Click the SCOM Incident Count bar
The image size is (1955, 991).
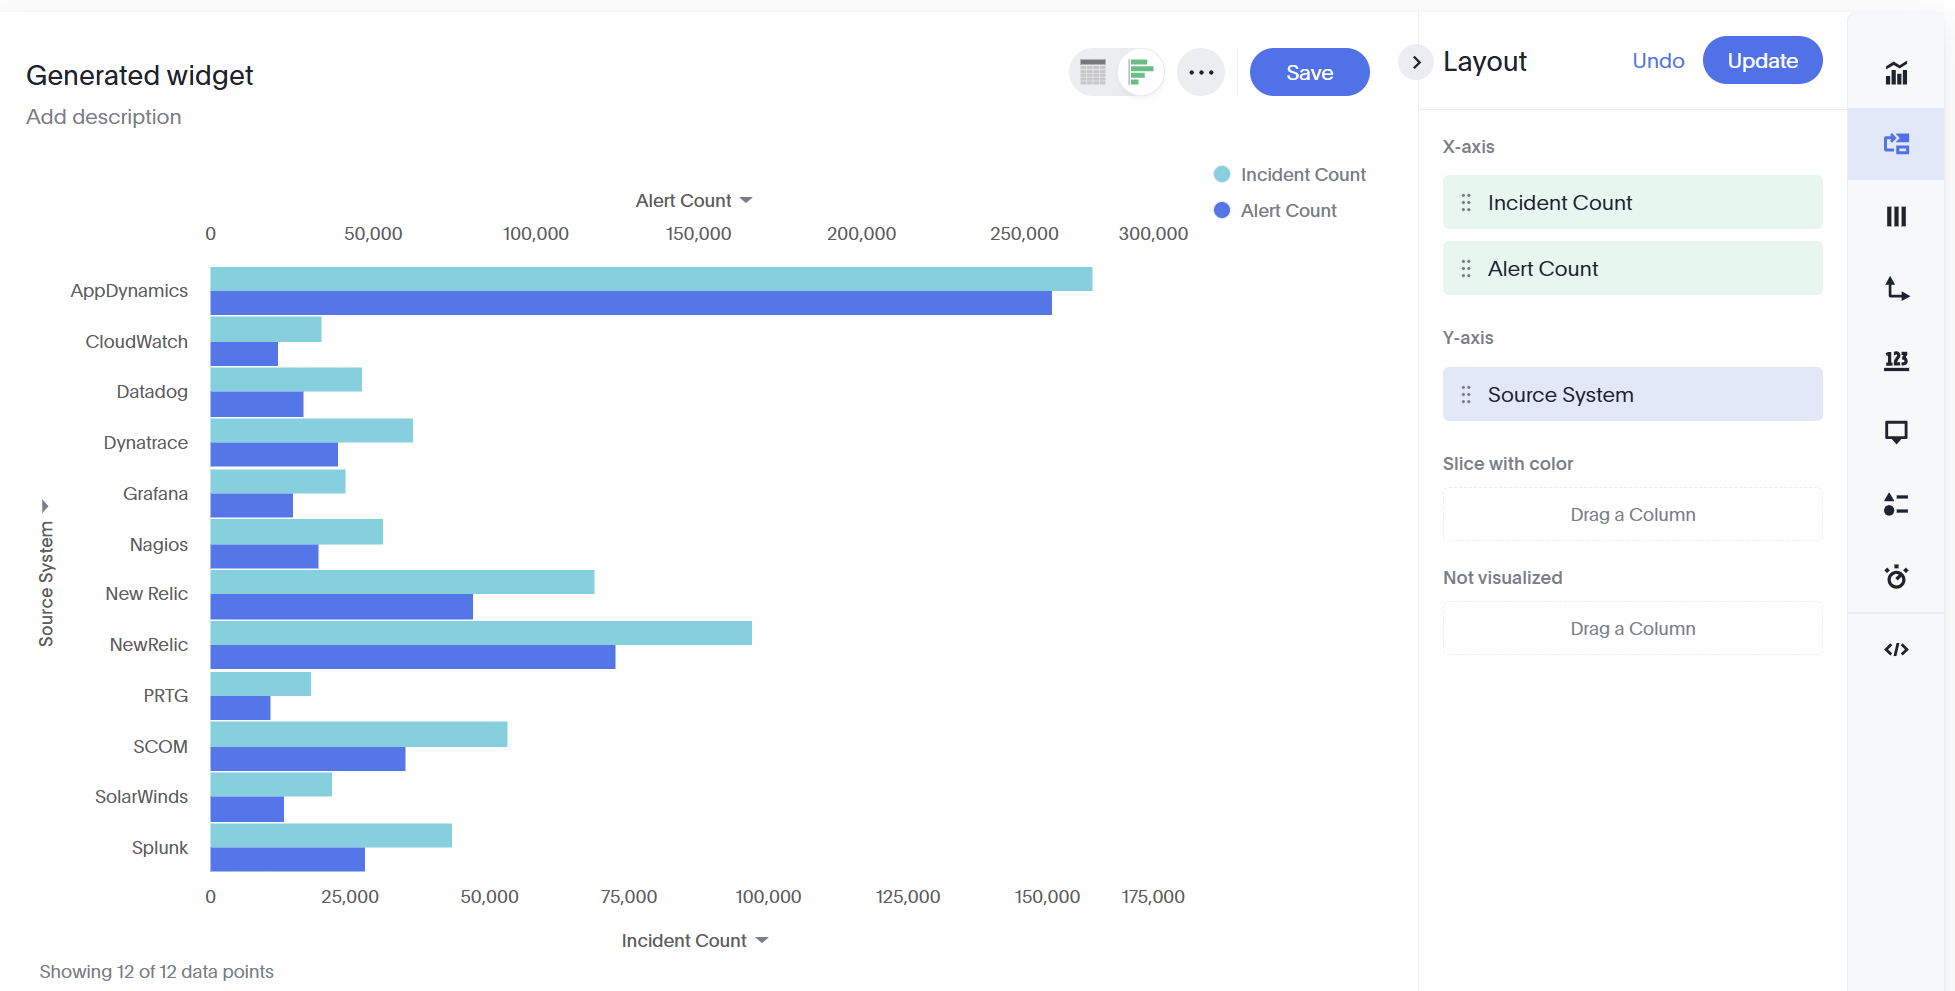(359, 734)
